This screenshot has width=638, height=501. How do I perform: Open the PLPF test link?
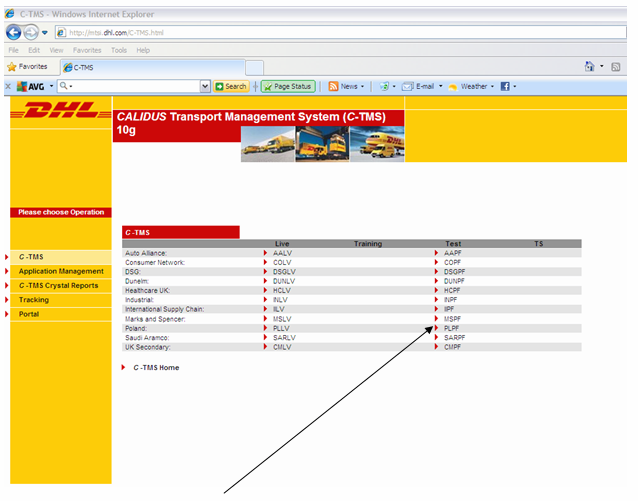(452, 328)
